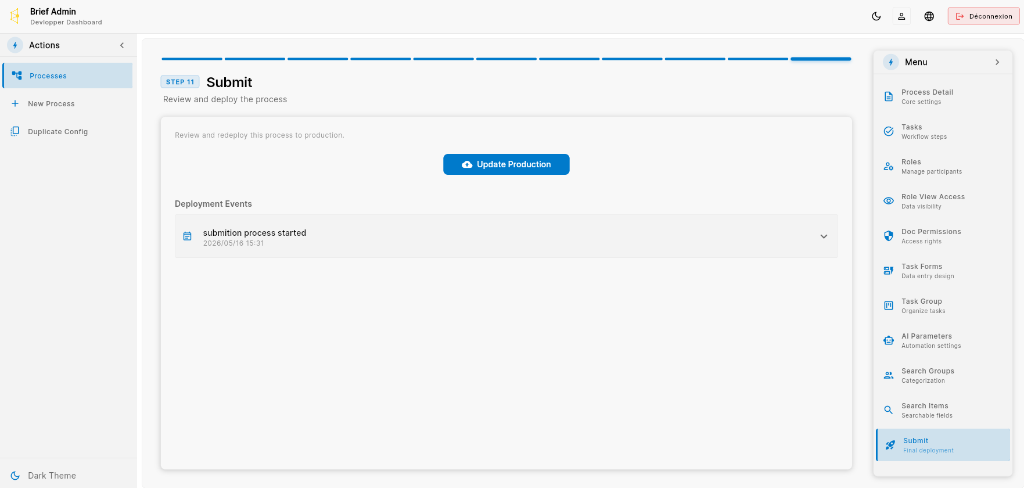This screenshot has width=1024, height=488.
Task: Click the Submit rocket icon
Action: [x=890, y=445]
